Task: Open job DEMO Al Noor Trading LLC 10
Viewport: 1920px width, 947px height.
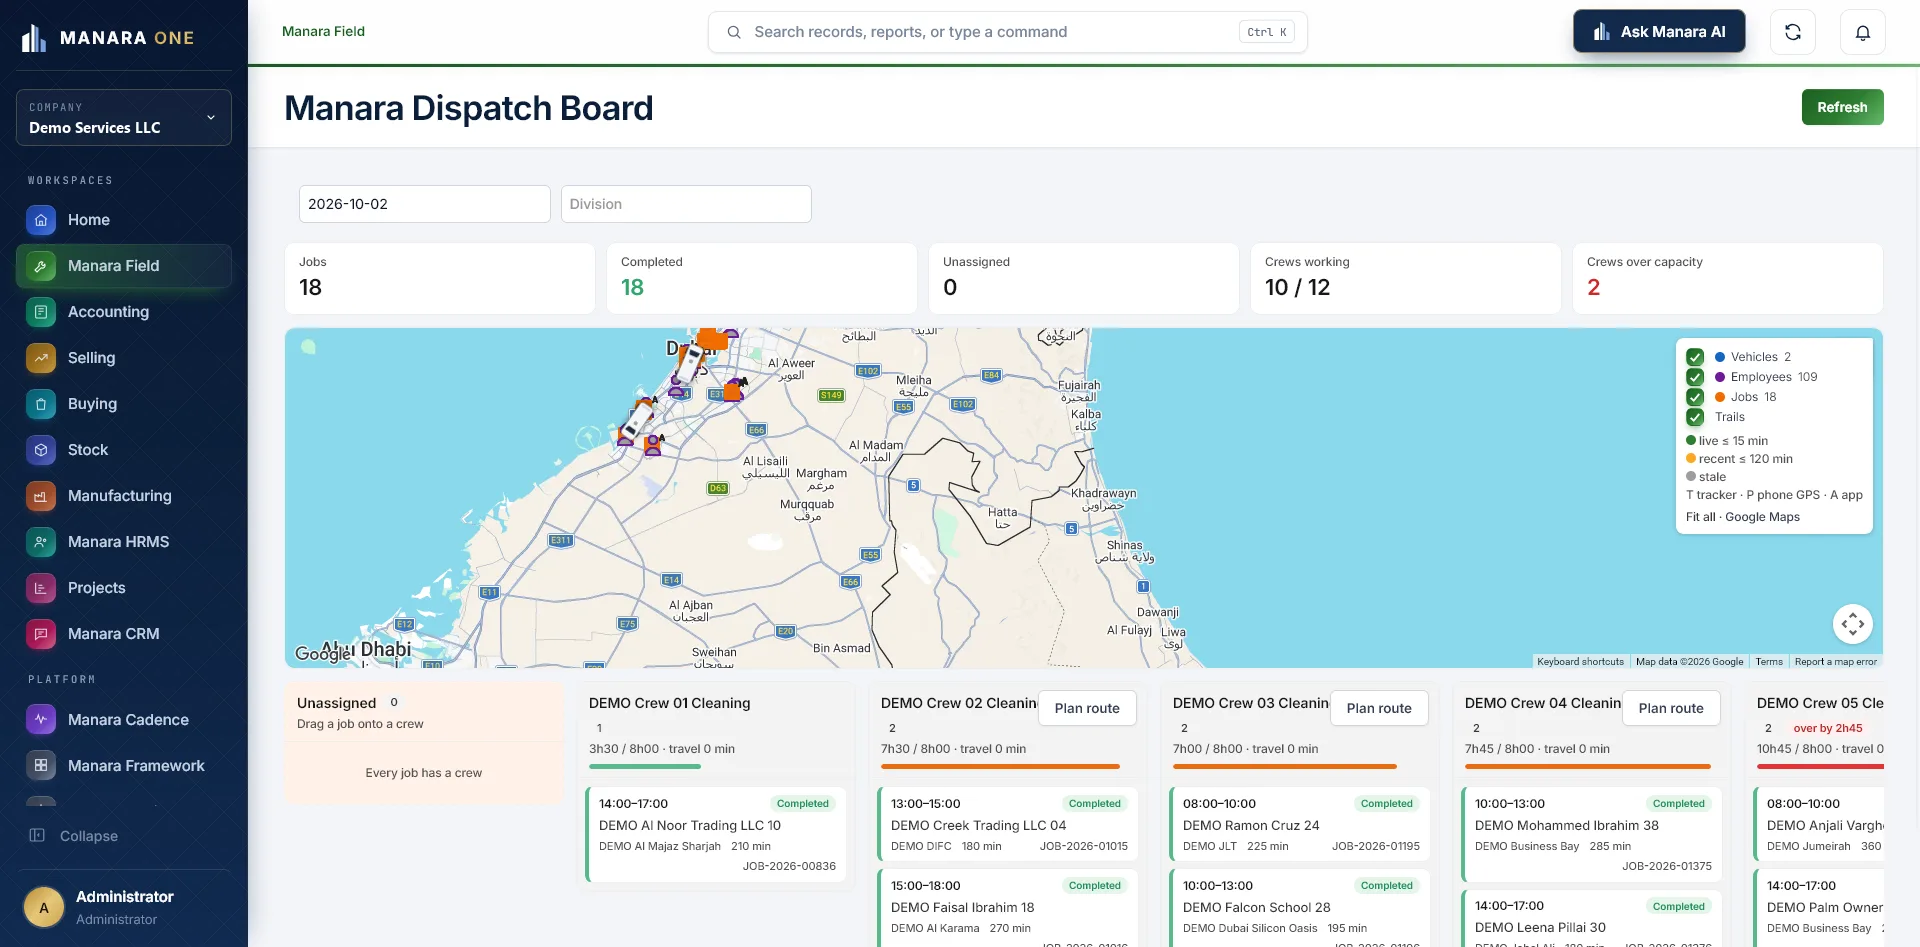Action: tap(716, 835)
